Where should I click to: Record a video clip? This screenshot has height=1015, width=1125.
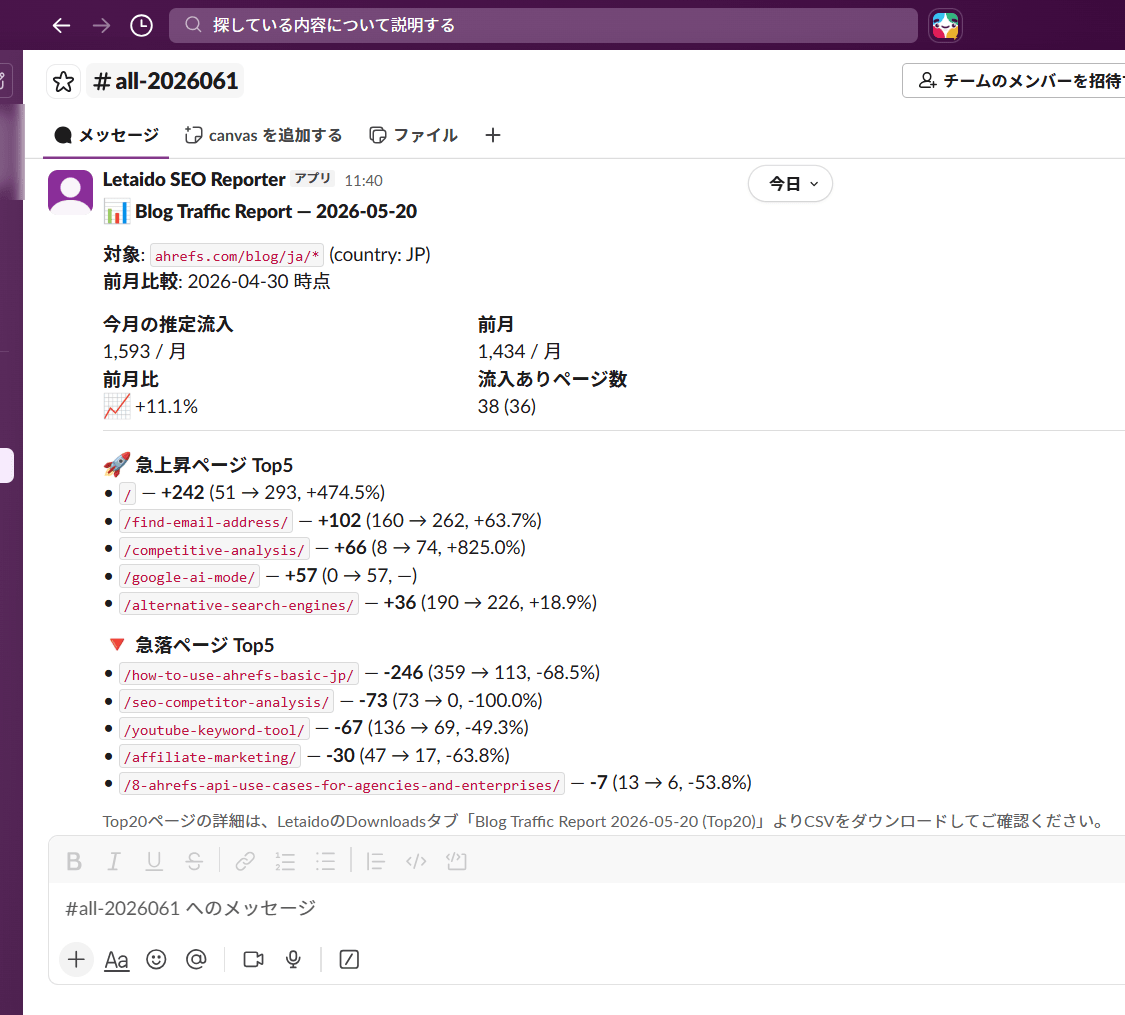click(253, 959)
